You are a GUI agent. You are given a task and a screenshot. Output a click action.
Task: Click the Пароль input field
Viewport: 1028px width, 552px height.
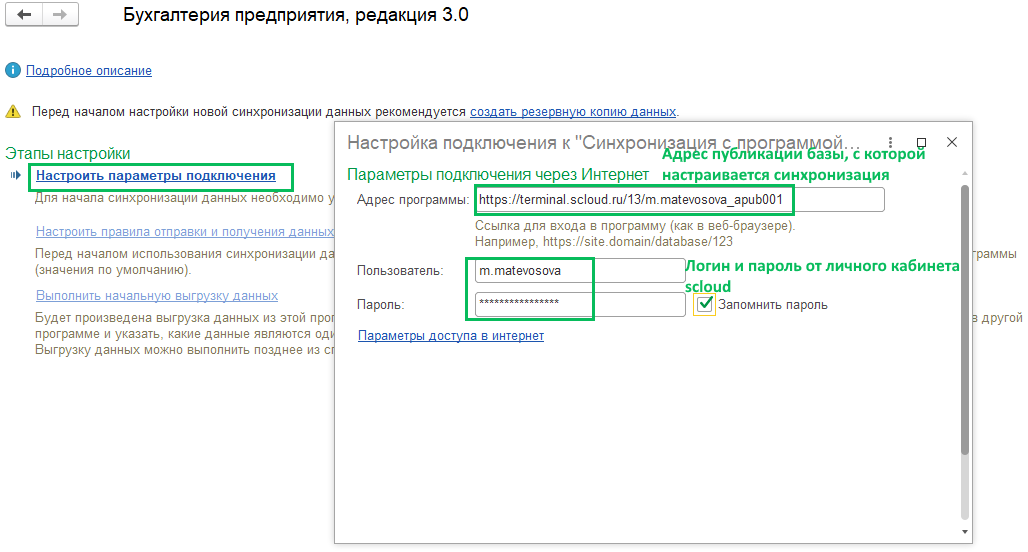click(580, 304)
